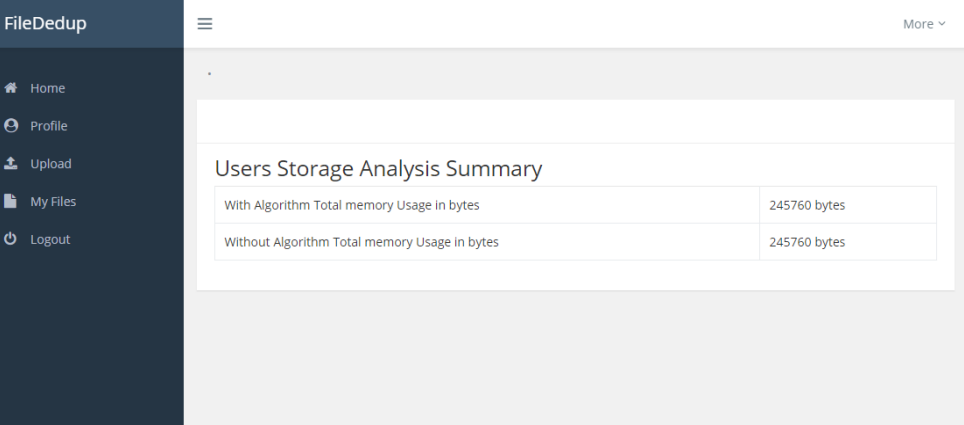Open the Home menu item
Image resolution: width=964 pixels, height=425 pixels.
47,88
